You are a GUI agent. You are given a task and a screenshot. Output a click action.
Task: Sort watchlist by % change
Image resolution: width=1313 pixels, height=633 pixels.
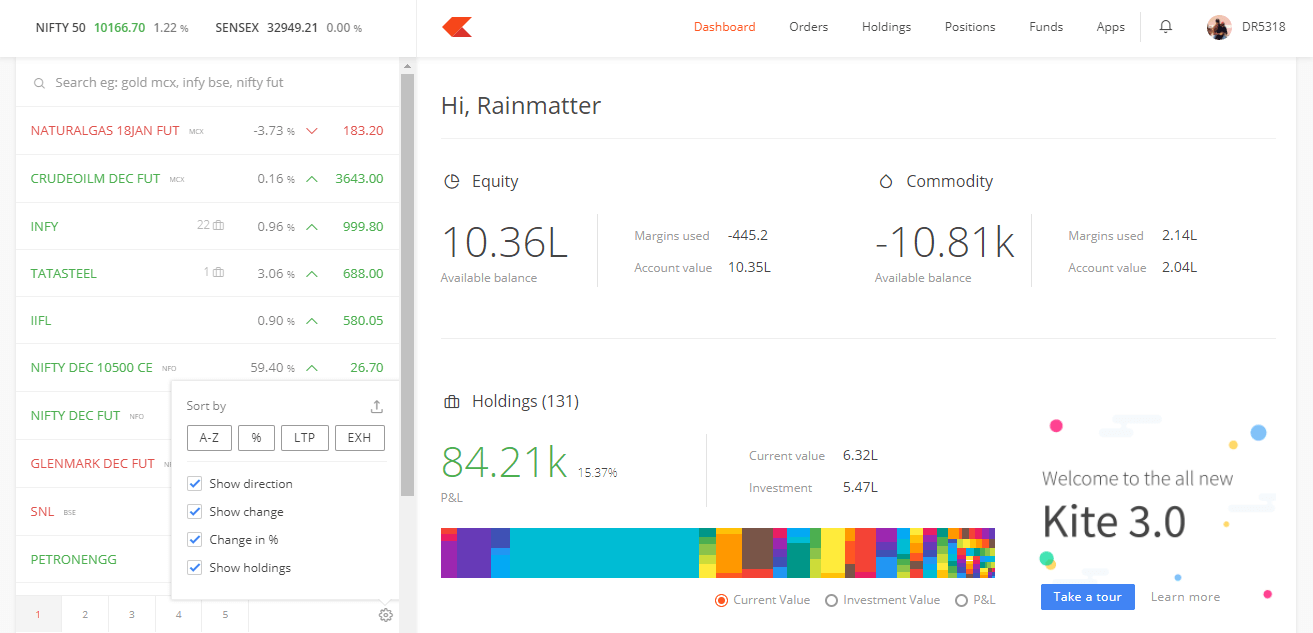point(256,438)
